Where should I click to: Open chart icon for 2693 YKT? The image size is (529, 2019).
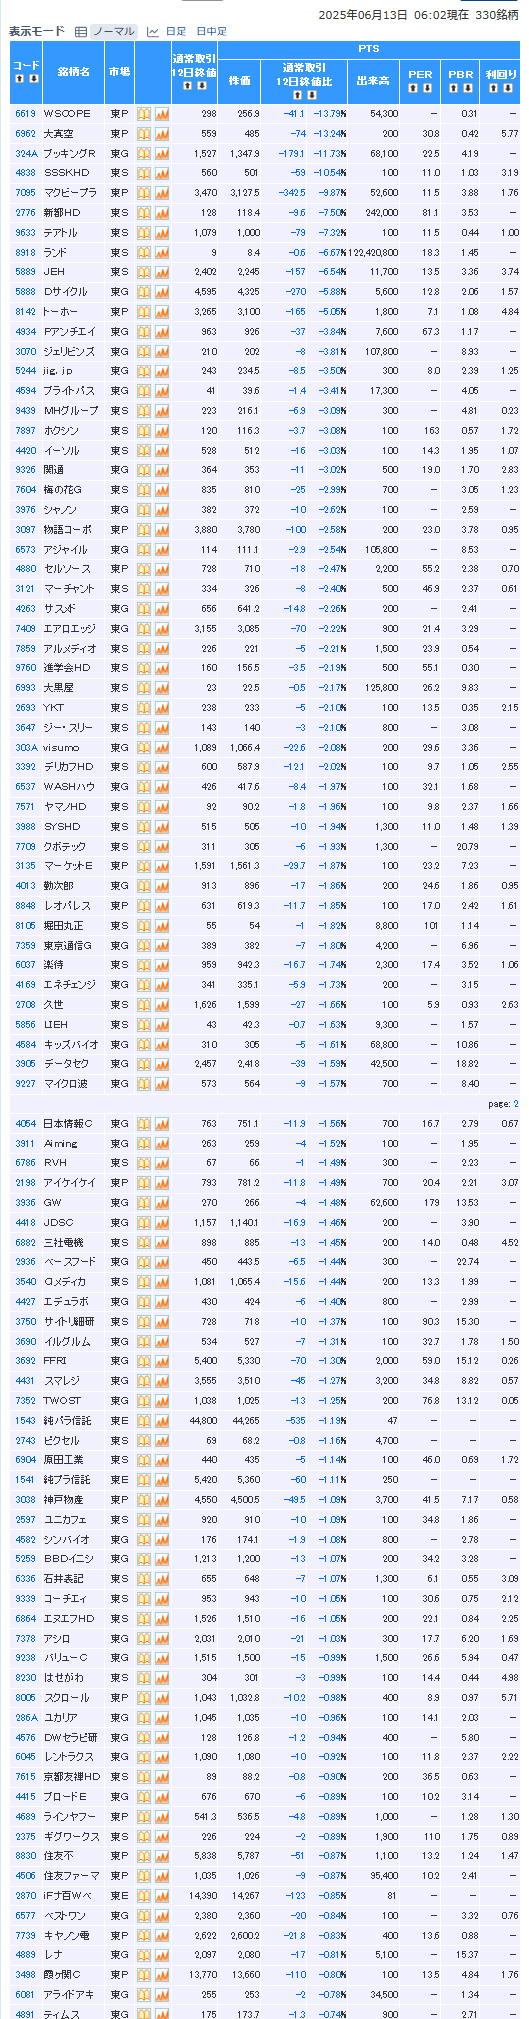pos(161,708)
